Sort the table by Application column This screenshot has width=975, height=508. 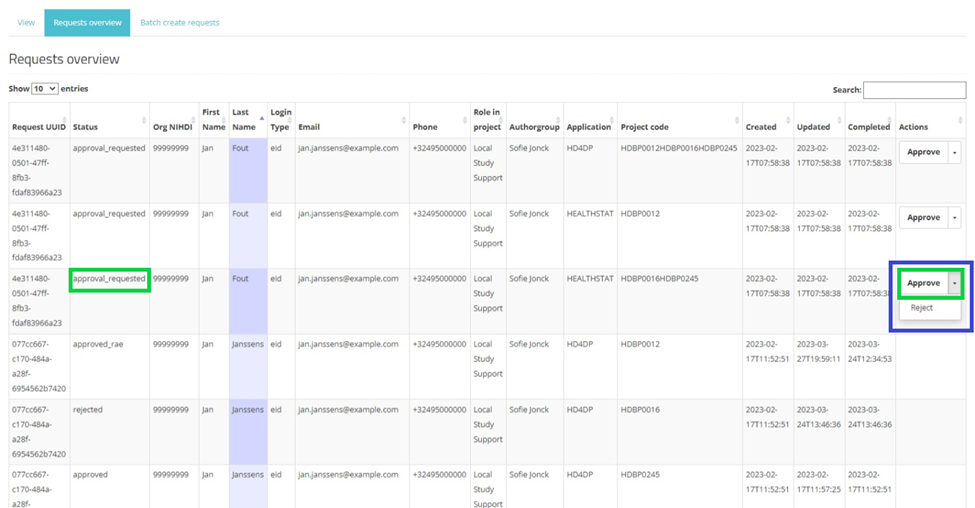click(589, 127)
